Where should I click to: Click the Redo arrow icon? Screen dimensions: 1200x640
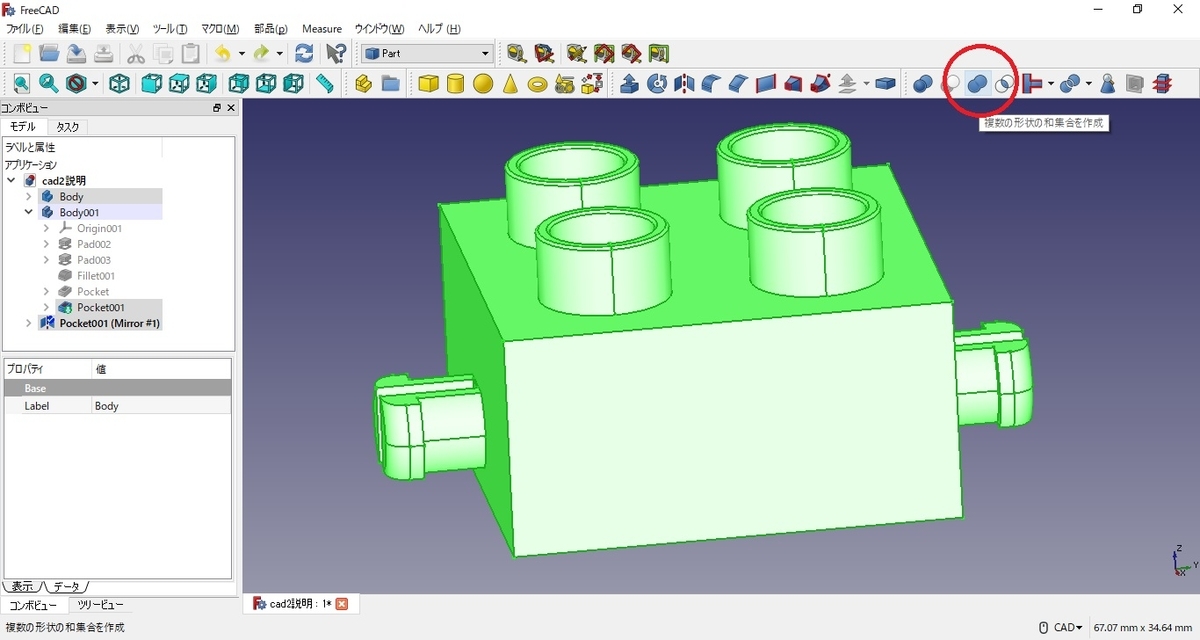(x=261, y=54)
